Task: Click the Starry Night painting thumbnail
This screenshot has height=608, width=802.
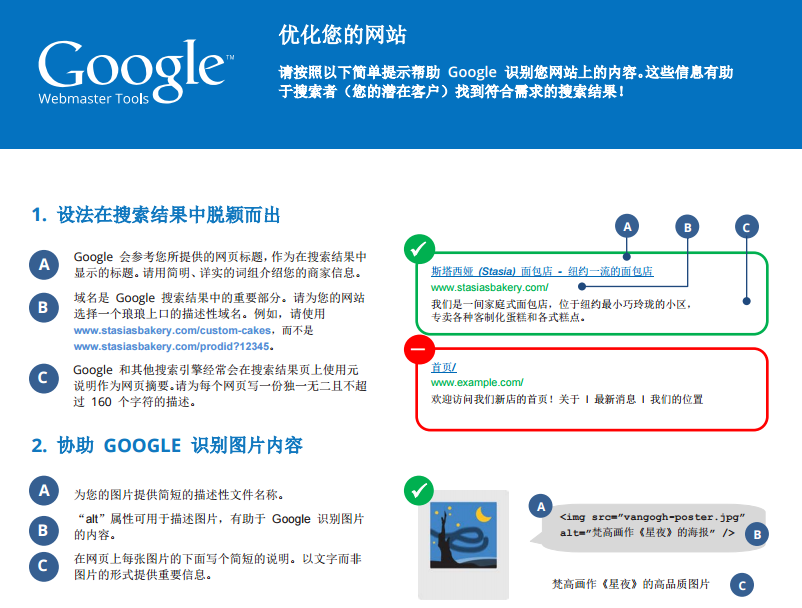Action: (463, 535)
